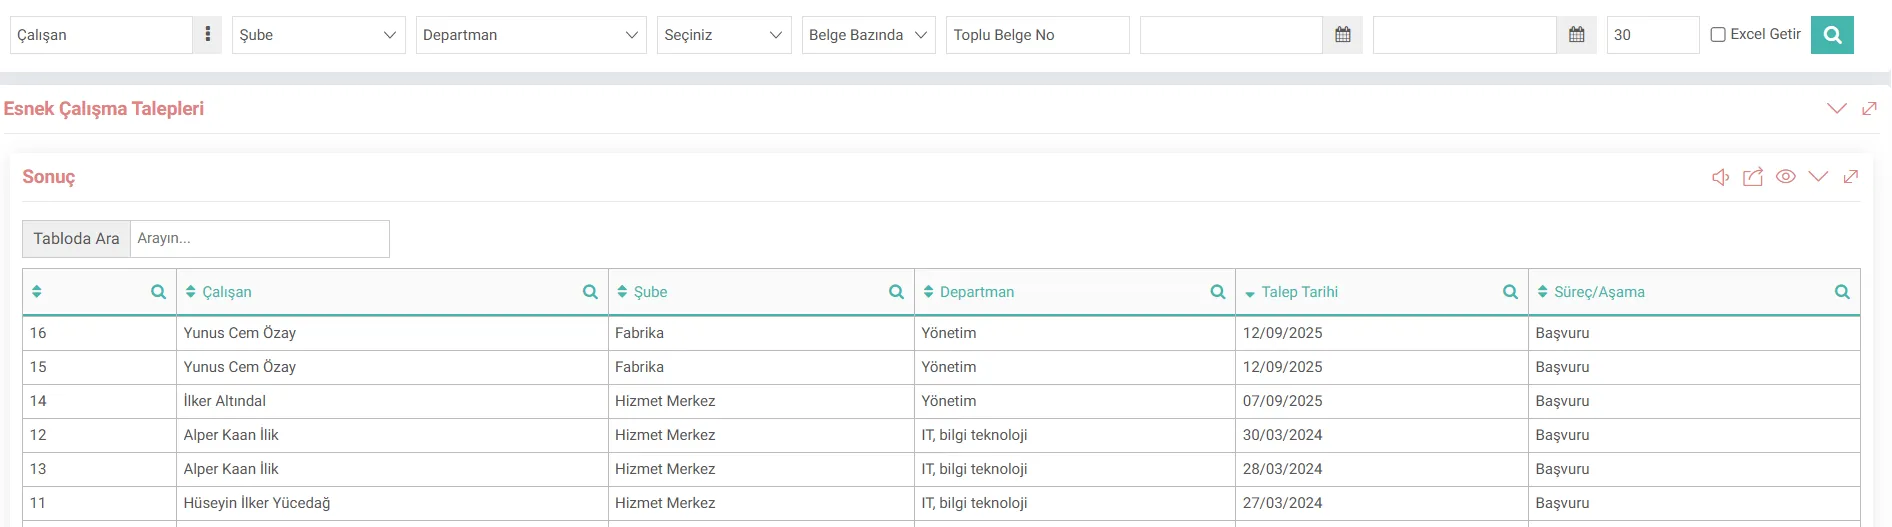
Task: Focus the Tabloda Ara search box
Action: click(x=259, y=239)
